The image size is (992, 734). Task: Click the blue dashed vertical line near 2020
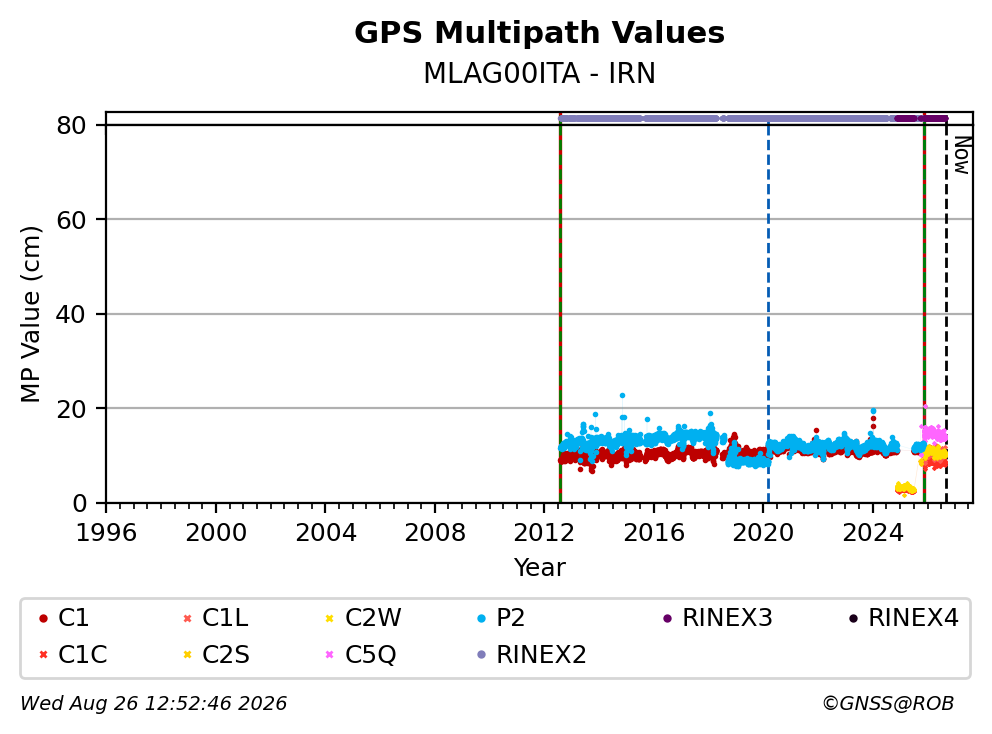[x=768, y=310]
